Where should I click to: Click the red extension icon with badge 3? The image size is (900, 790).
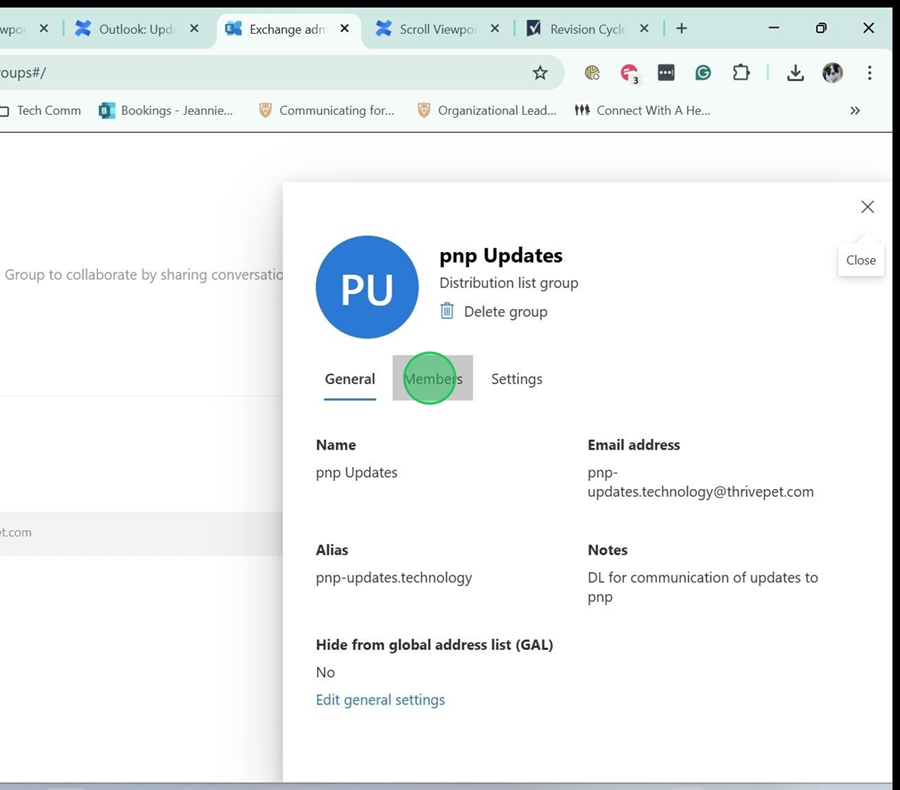[629, 72]
